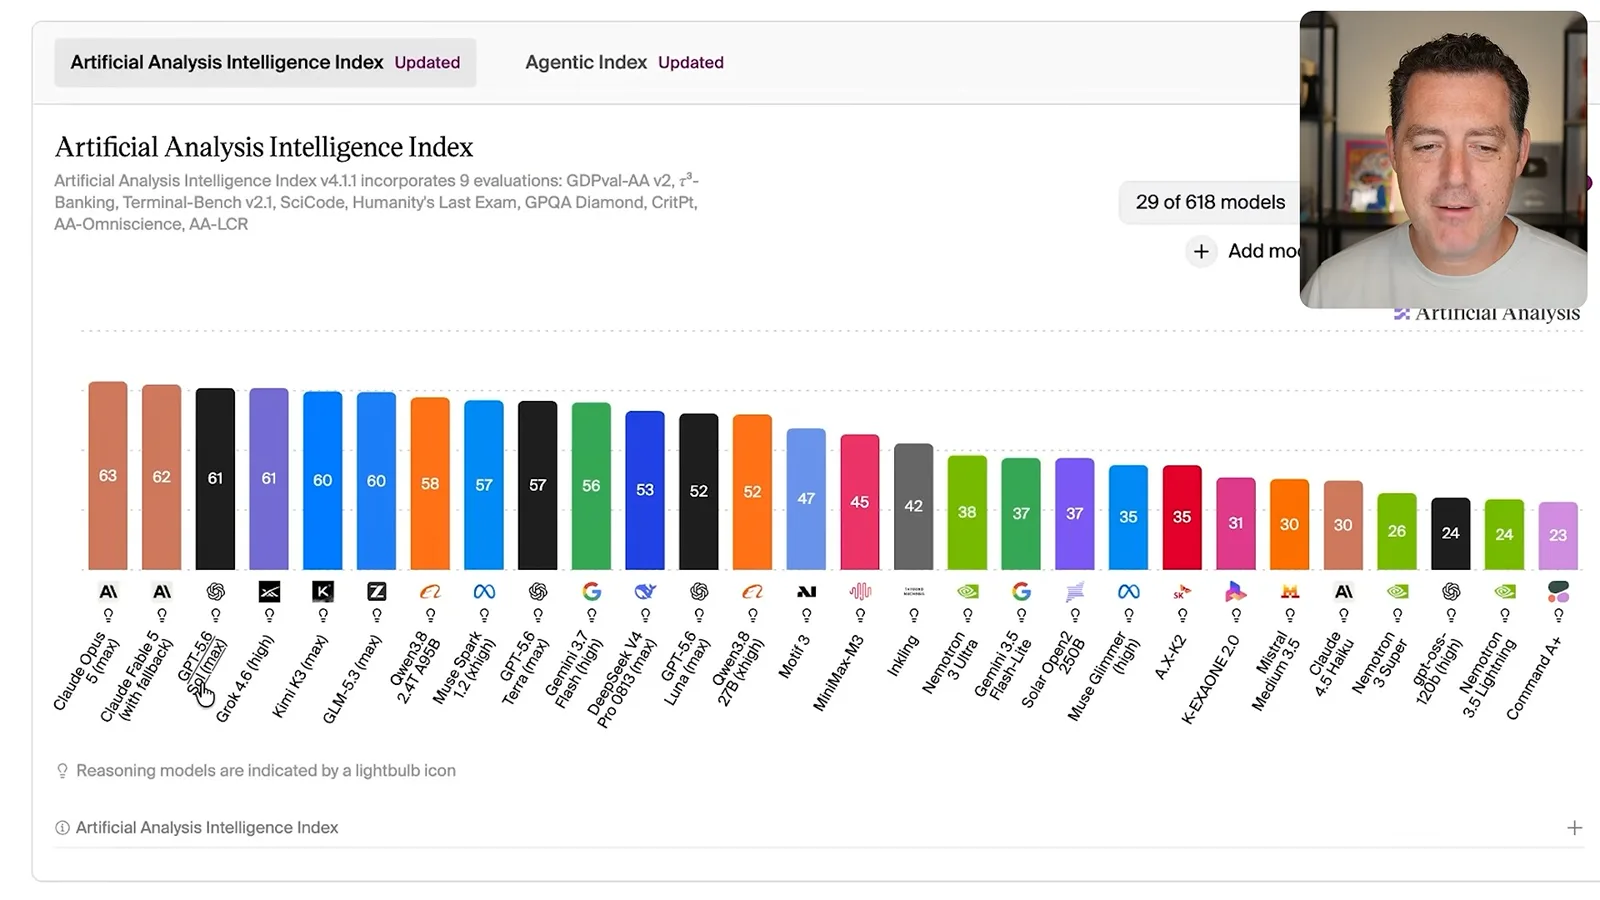Click the GLM-5.3 (max) label
The width and height of the screenshot is (1600, 900).
[x=352, y=679]
